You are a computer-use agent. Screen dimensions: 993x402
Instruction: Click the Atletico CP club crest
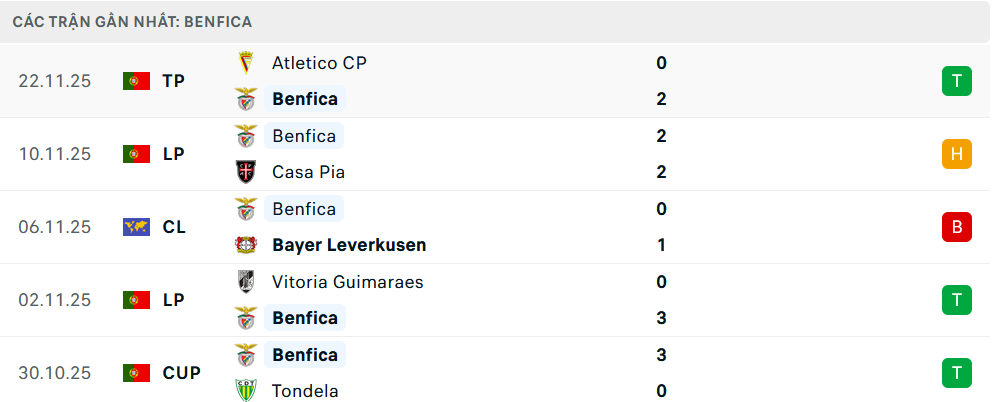pos(245,63)
